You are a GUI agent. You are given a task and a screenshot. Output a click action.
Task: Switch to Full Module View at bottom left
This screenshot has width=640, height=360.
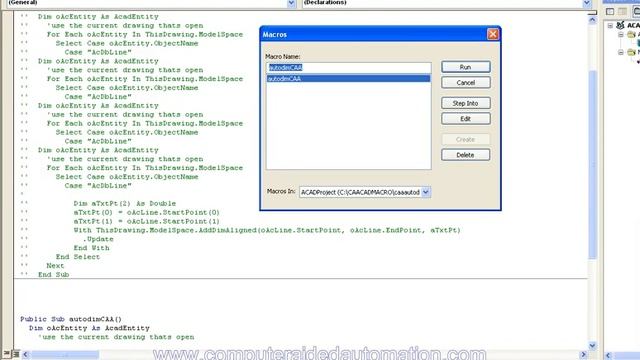pyautogui.click(x=16, y=354)
